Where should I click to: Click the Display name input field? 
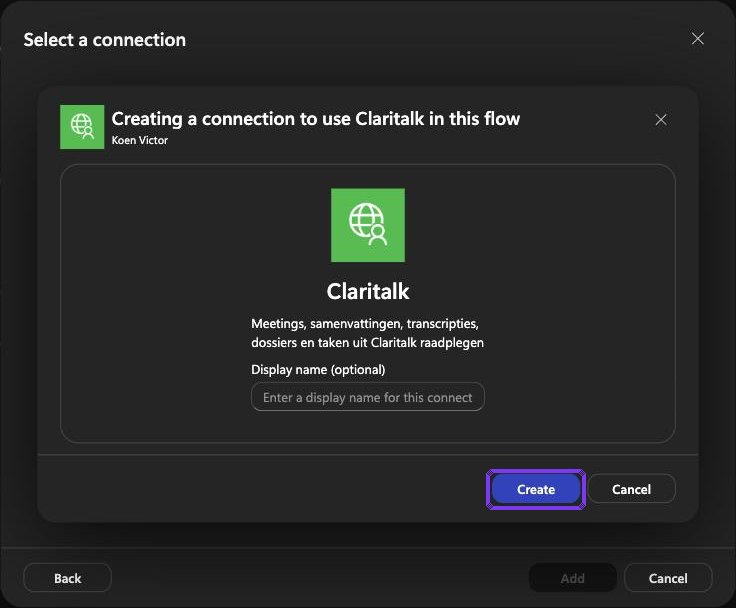[368, 397]
